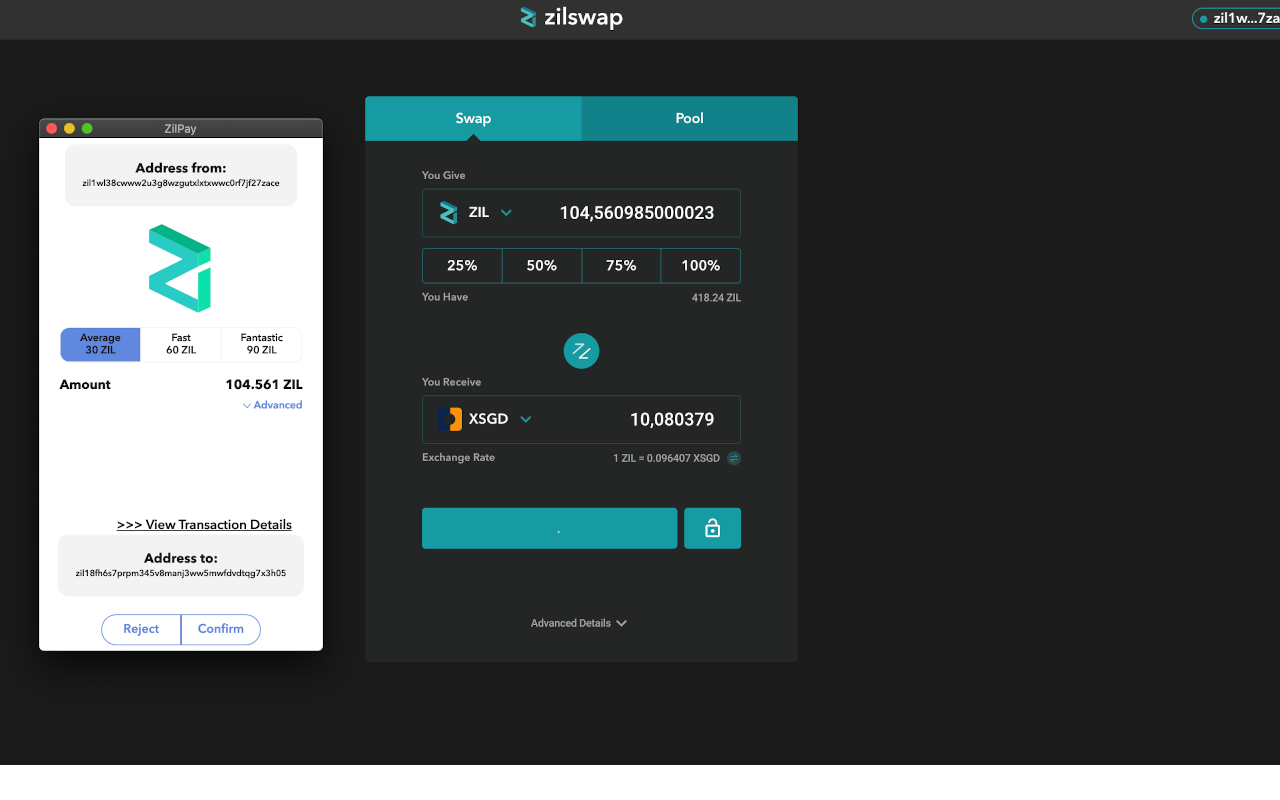Viewport: 1280px width, 800px height.
Task: Minimize the ZilPay window
Action: click(x=69, y=128)
